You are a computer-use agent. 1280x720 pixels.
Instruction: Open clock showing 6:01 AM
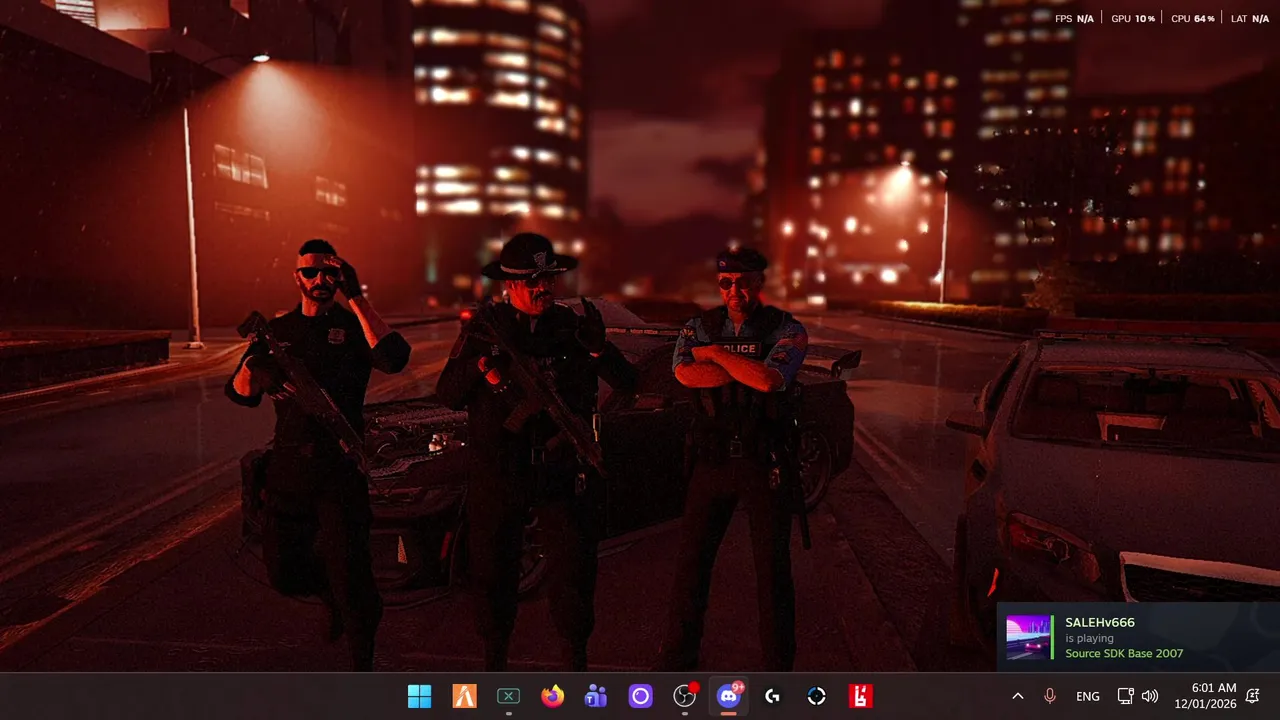click(1205, 696)
